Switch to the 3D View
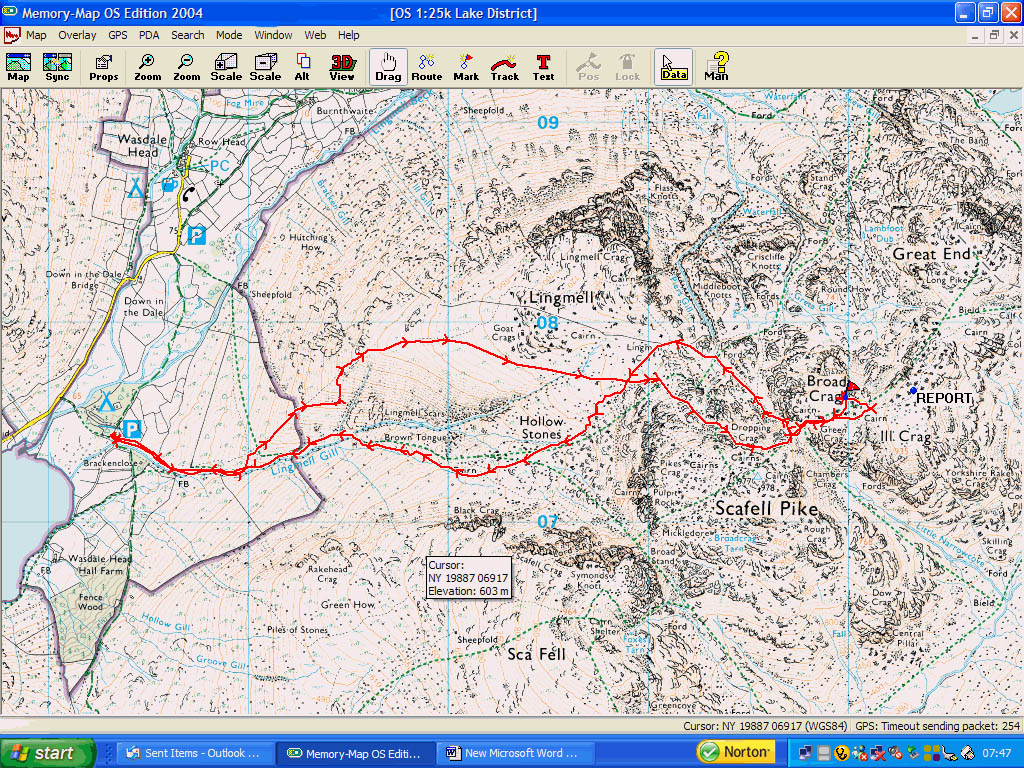This screenshot has height=768, width=1024. tap(342, 67)
